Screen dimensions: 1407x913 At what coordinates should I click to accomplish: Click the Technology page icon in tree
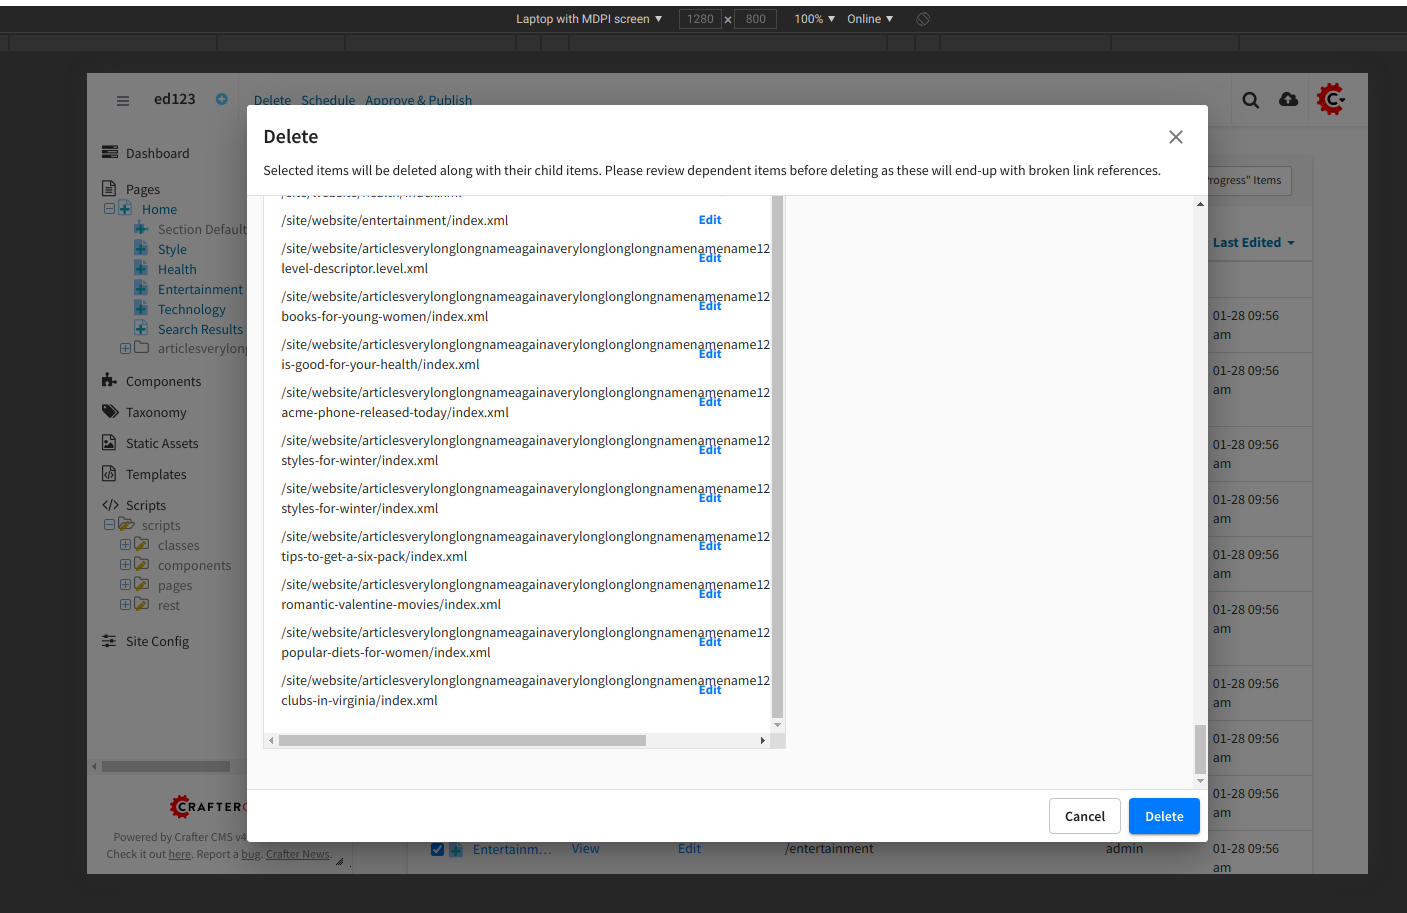point(141,308)
